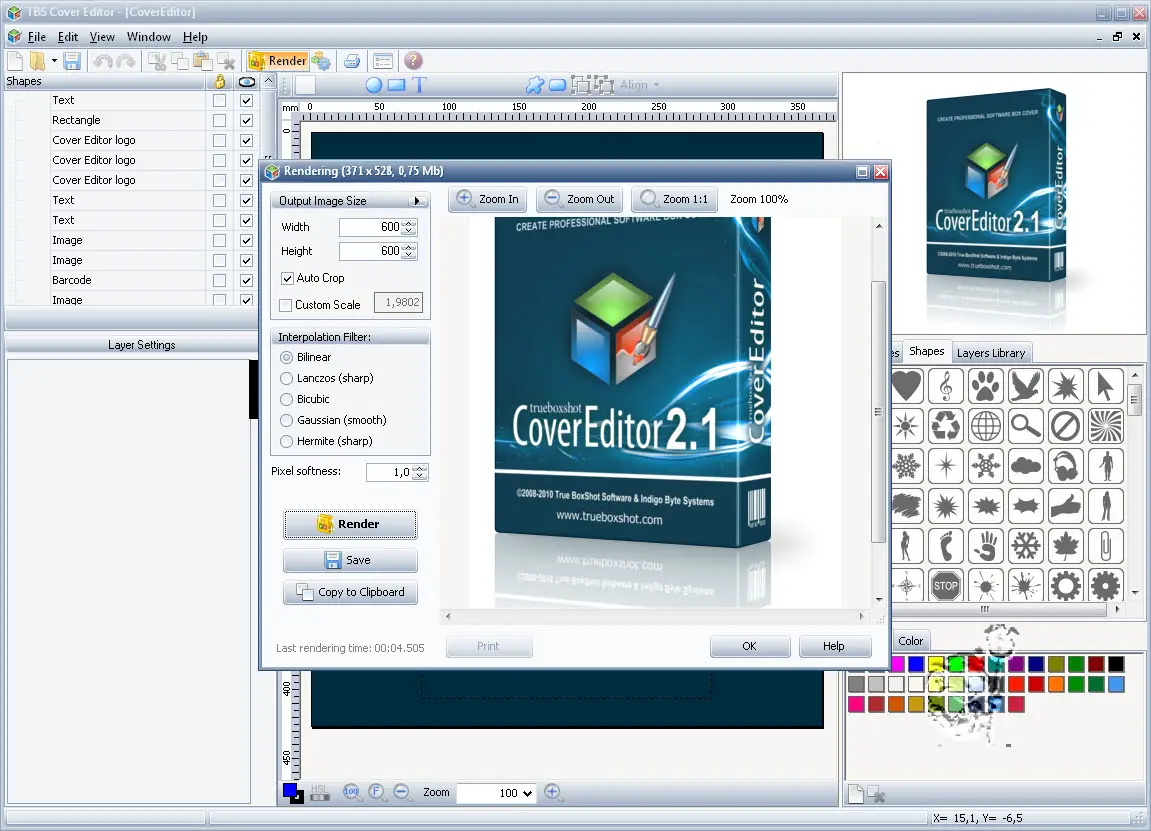Image resolution: width=1151 pixels, height=831 pixels.
Task: Select the Bilinear interpolation filter
Action: [286, 358]
